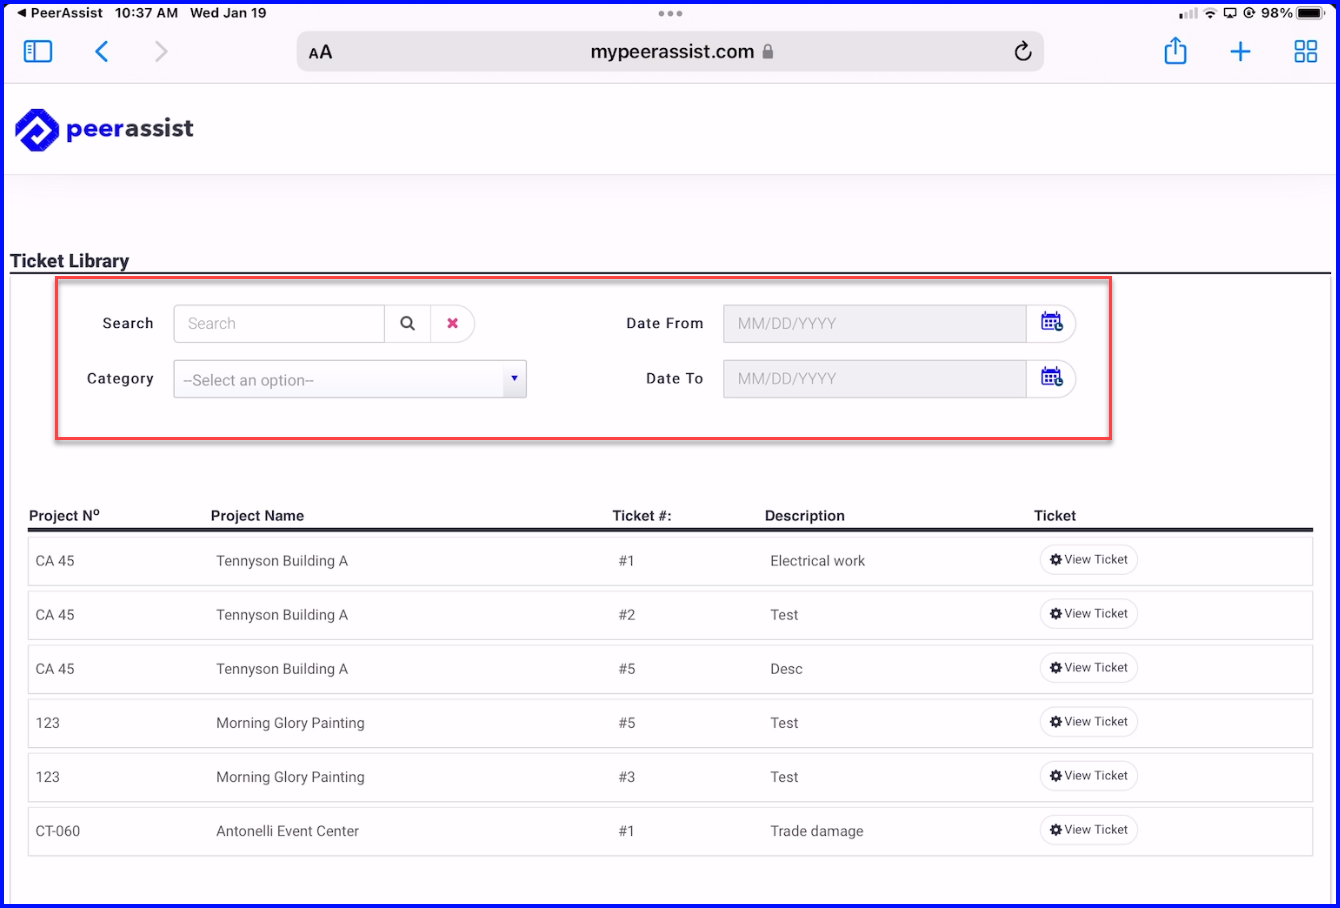Add a new tab with plus icon
The image size is (1340, 908).
point(1240,51)
